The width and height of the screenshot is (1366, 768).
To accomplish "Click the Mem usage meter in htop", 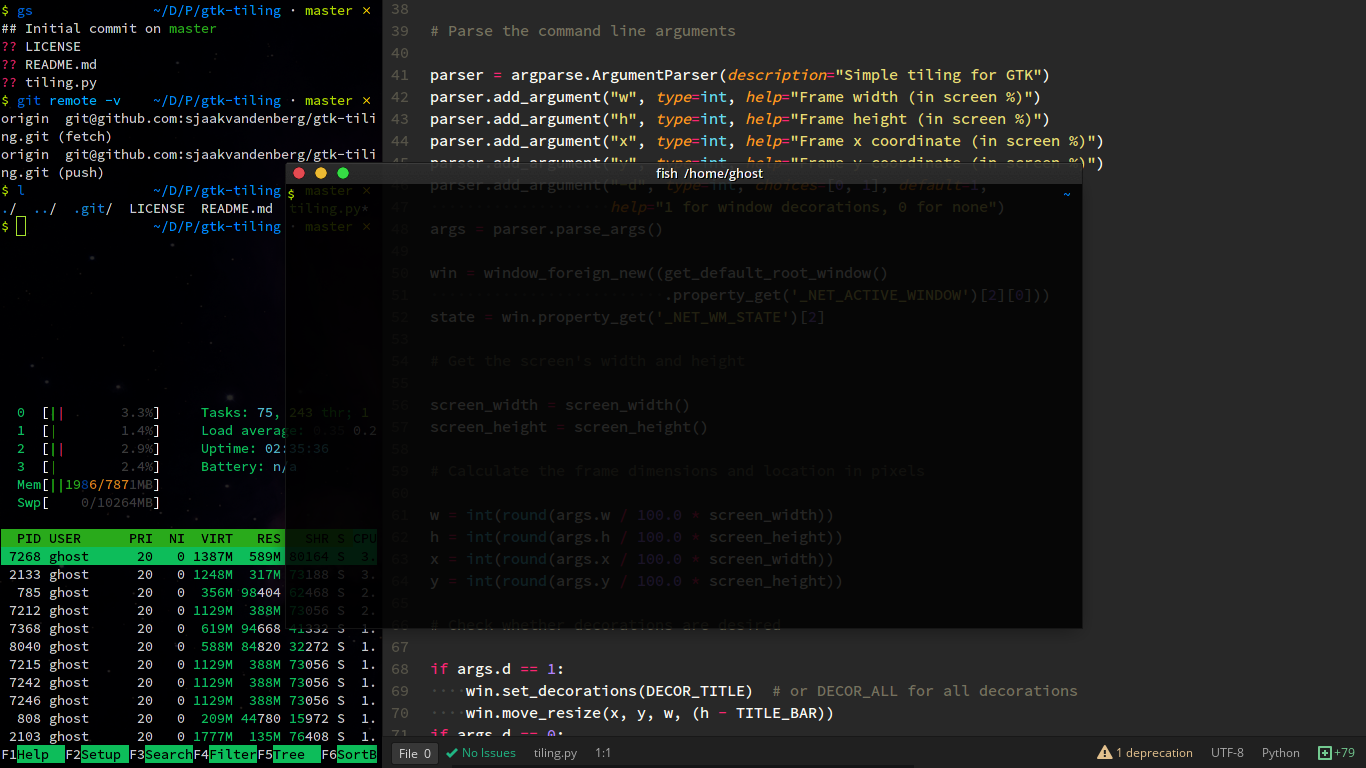I will [x=88, y=485].
